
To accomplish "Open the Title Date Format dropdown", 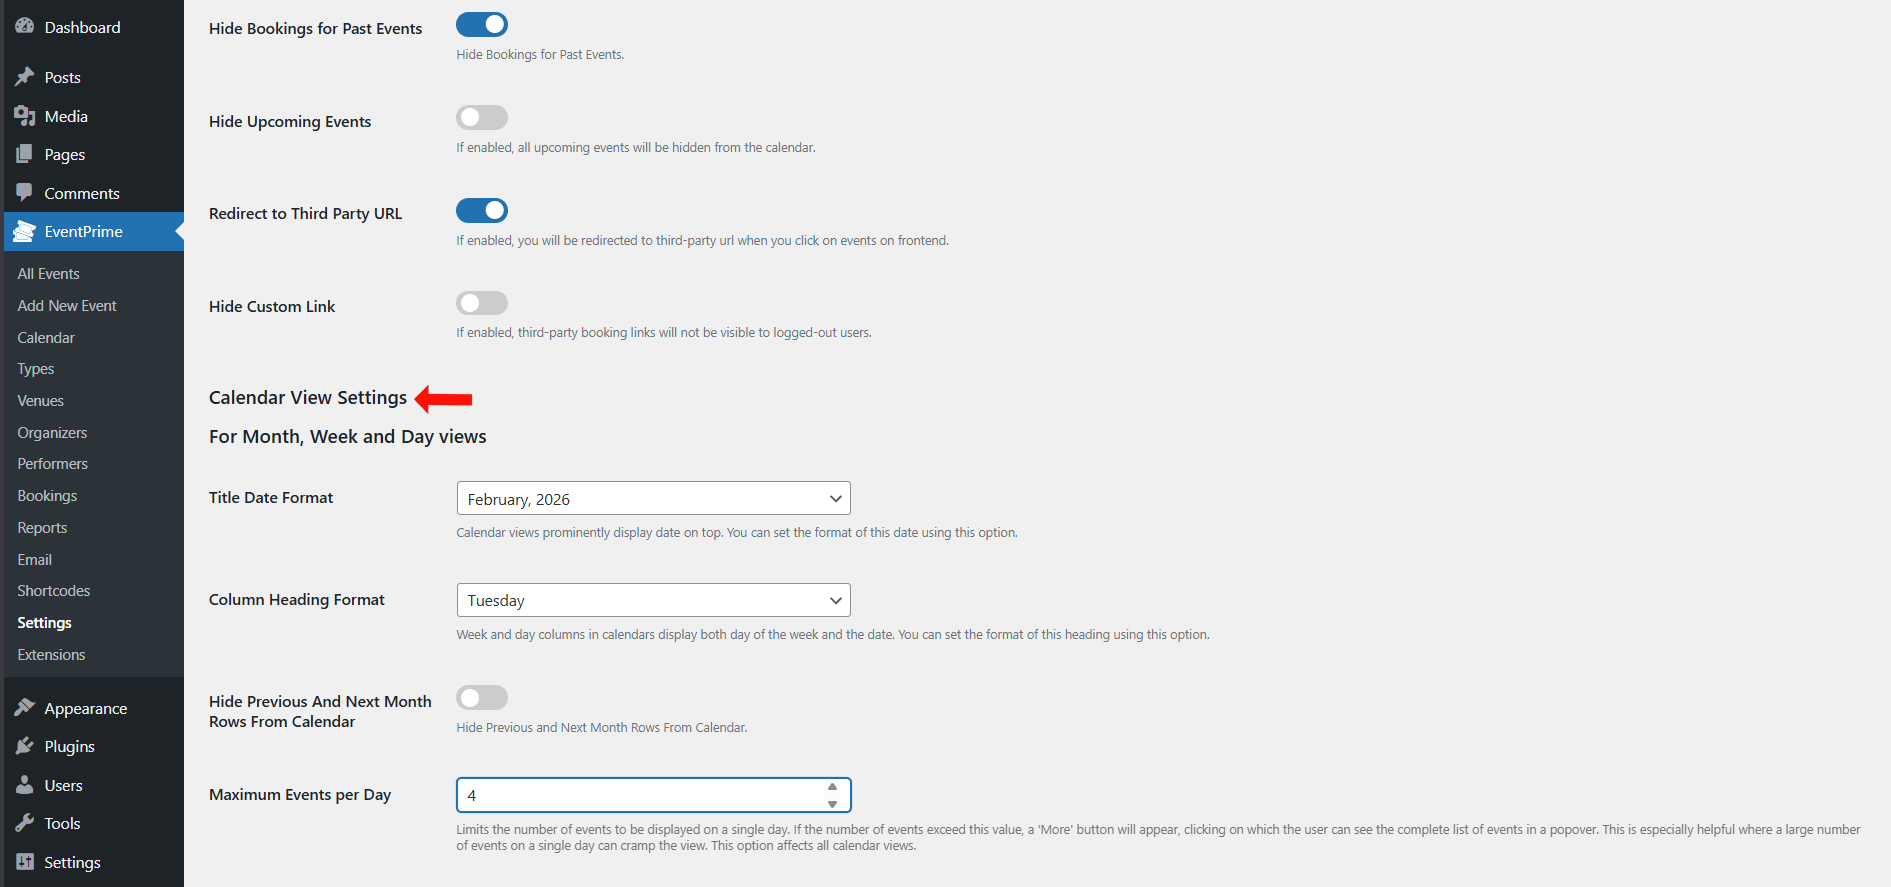I will [653, 499].
